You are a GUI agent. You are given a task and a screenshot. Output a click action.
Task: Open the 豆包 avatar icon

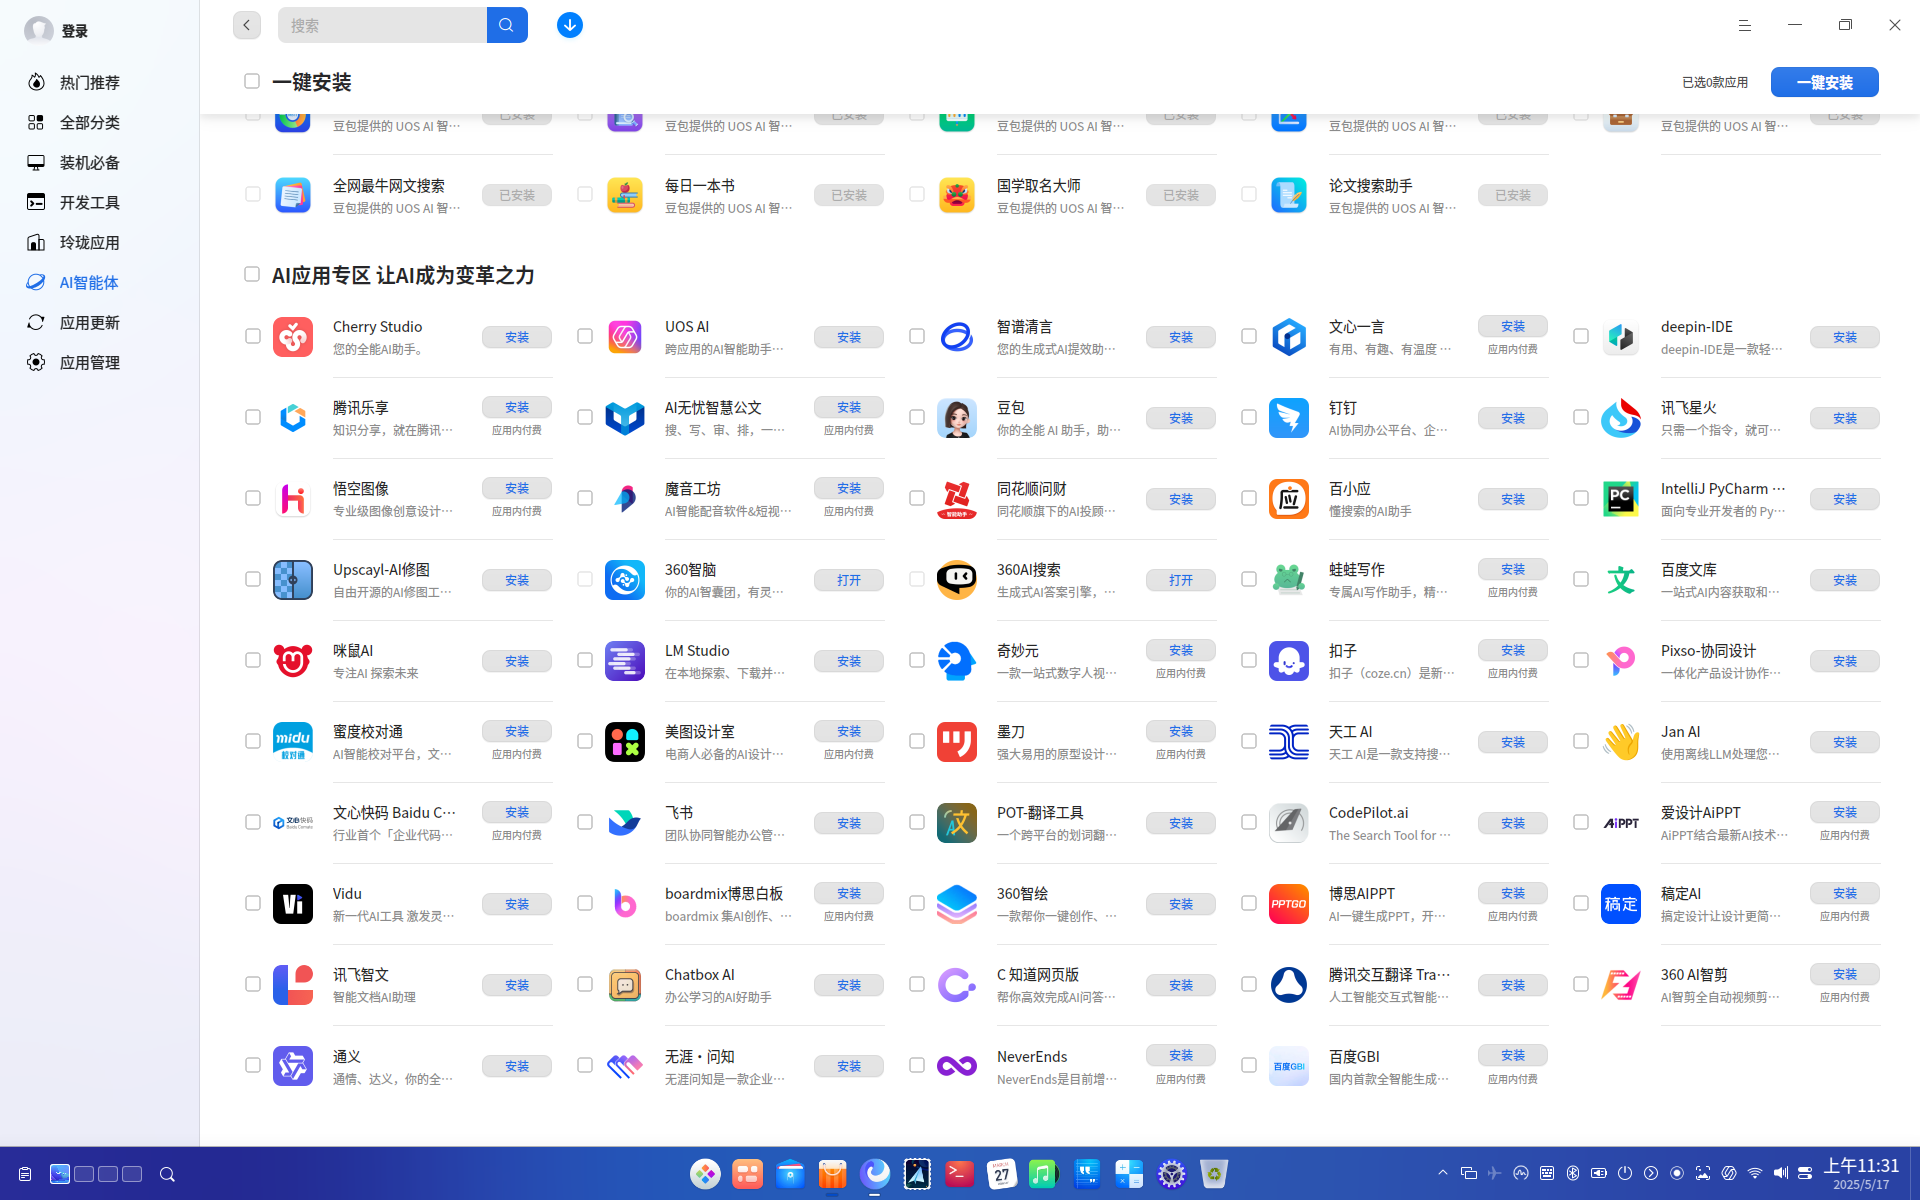tap(957, 418)
